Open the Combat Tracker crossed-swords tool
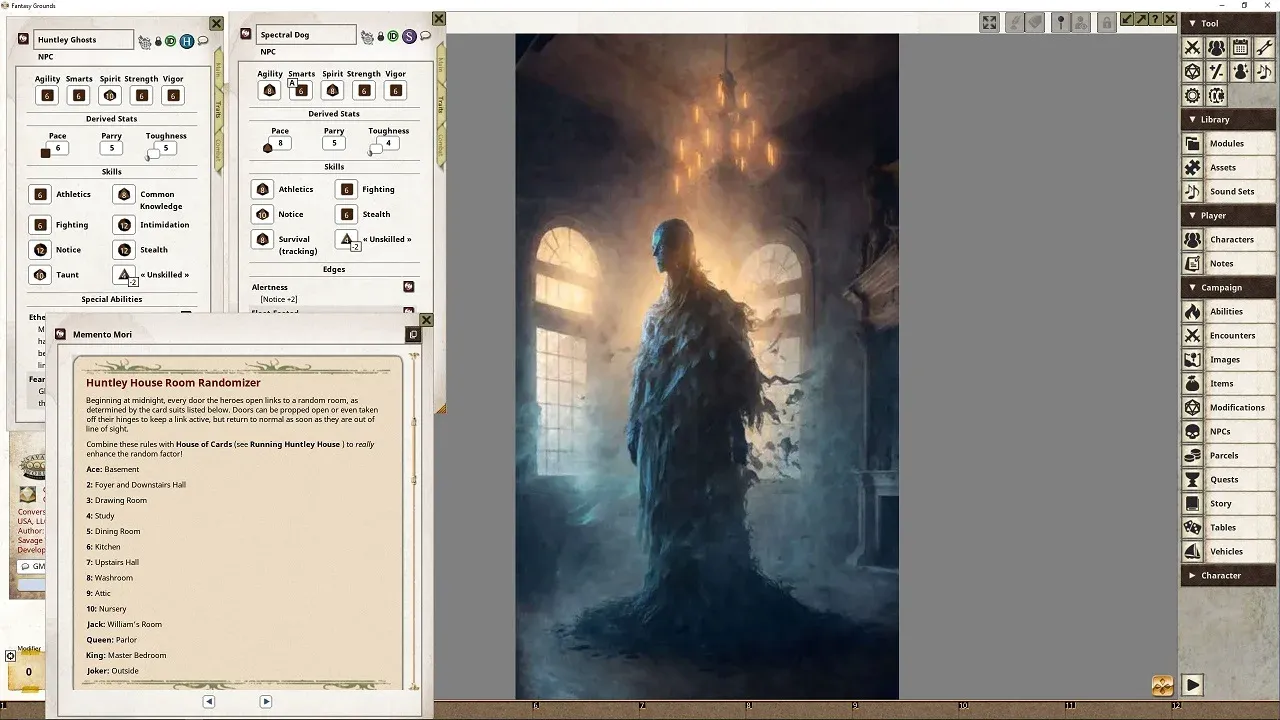The width and height of the screenshot is (1280, 720). point(1192,47)
